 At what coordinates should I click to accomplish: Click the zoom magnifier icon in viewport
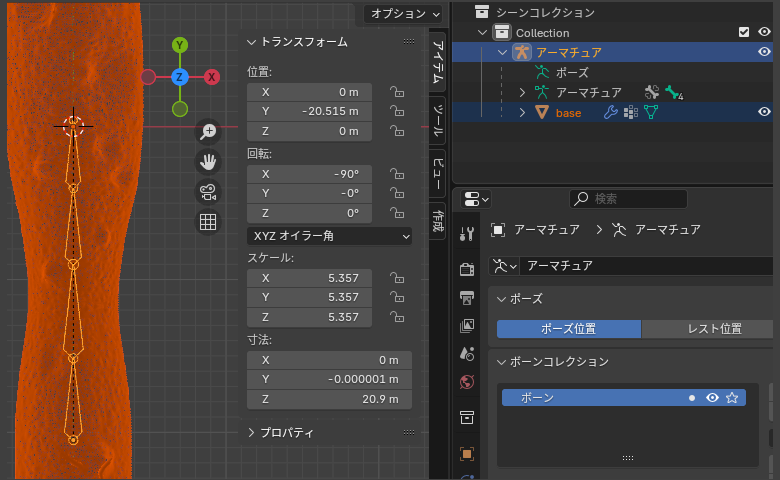208,131
